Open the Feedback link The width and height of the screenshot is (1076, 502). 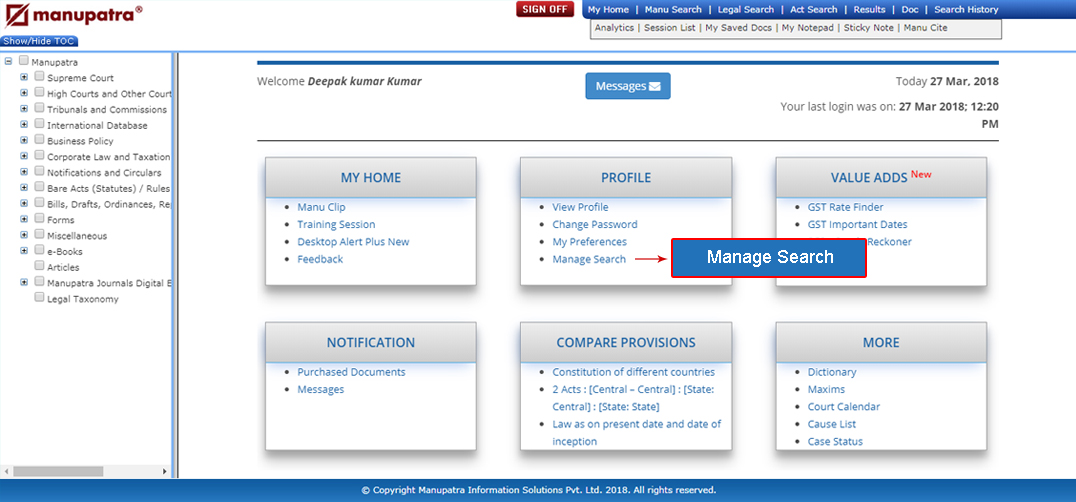tap(320, 259)
